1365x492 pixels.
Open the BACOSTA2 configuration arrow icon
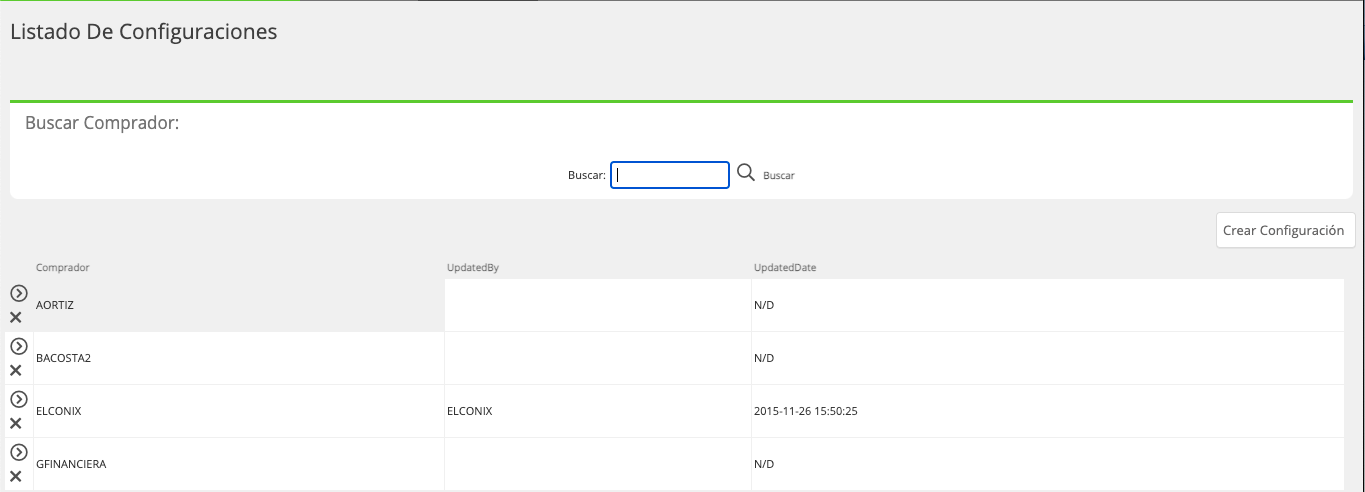18,346
